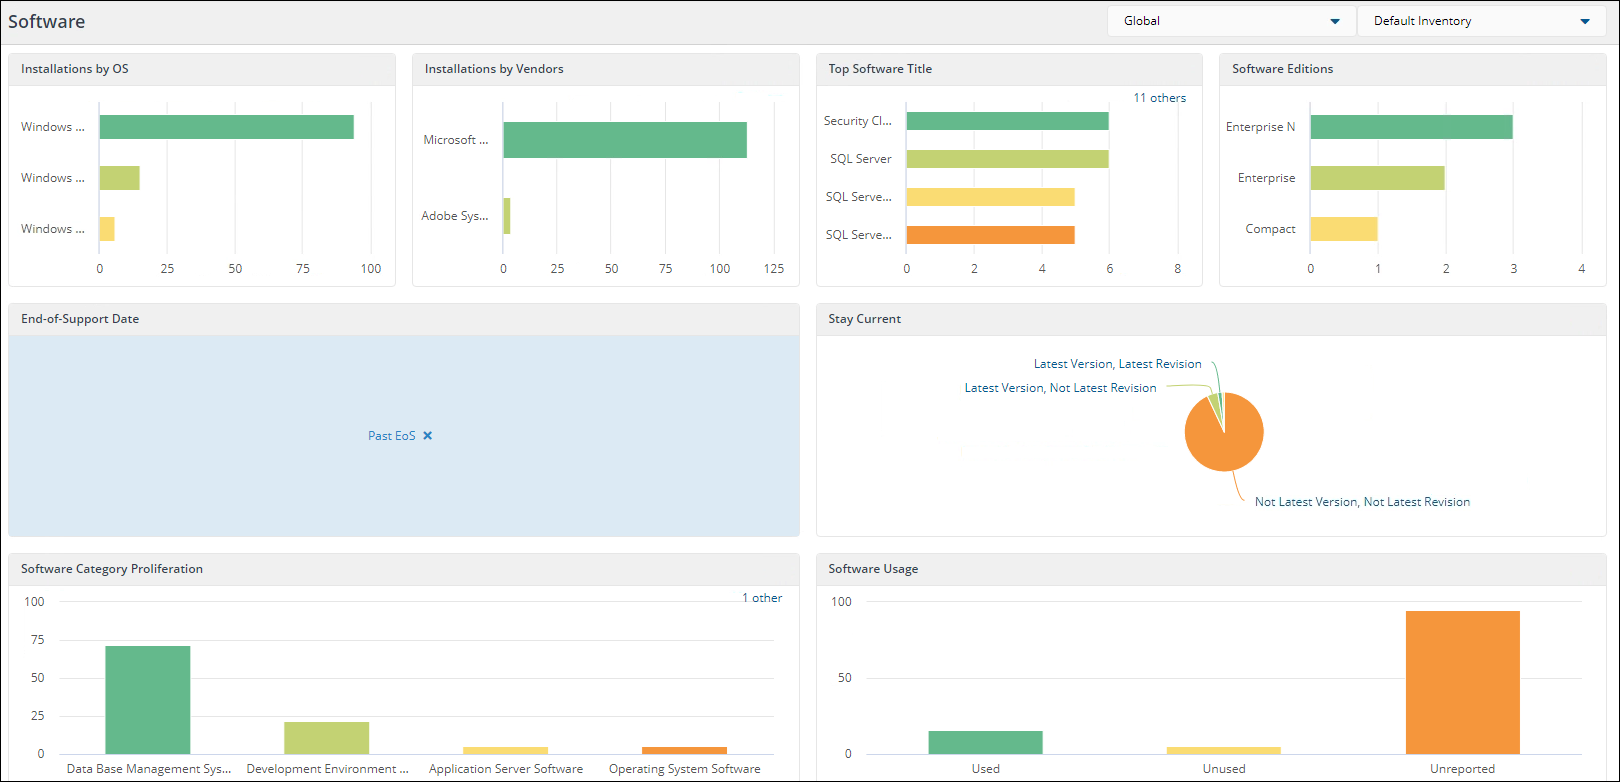Select the Used bar in Software Usage
This screenshot has height=782, width=1620.
tap(985, 742)
